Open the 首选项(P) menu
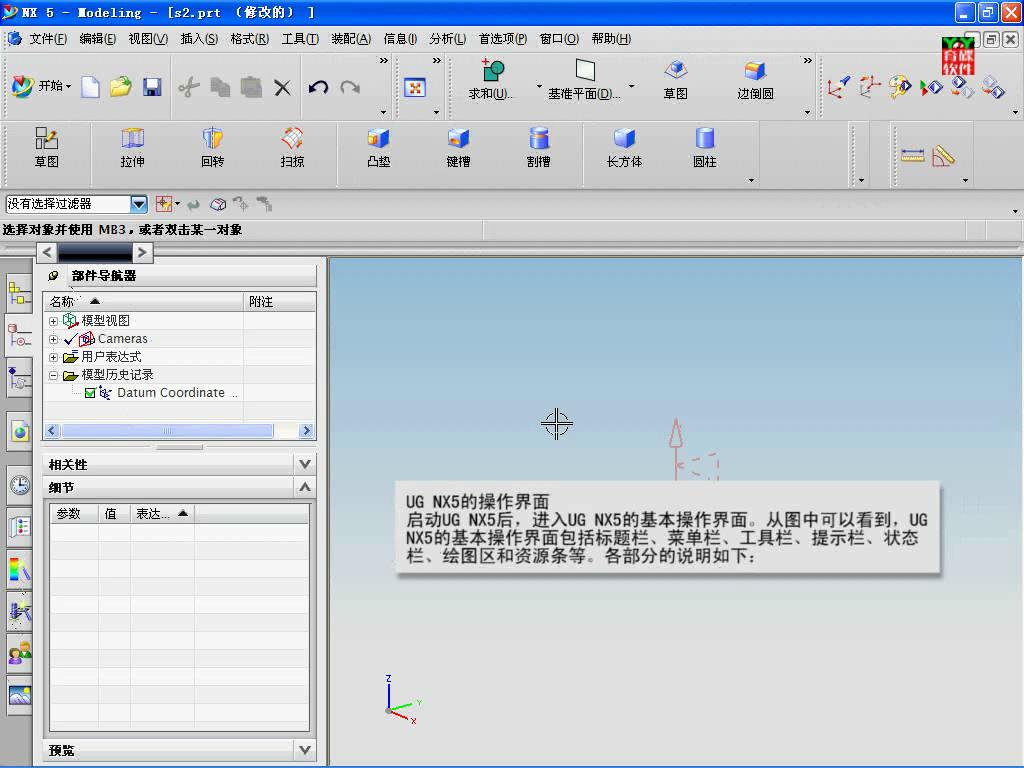 503,39
